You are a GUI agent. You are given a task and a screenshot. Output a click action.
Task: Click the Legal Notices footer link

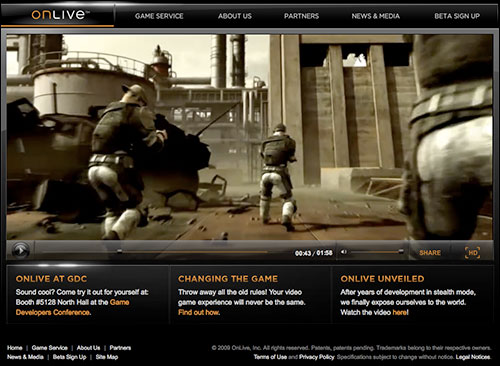(x=473, y=357)
